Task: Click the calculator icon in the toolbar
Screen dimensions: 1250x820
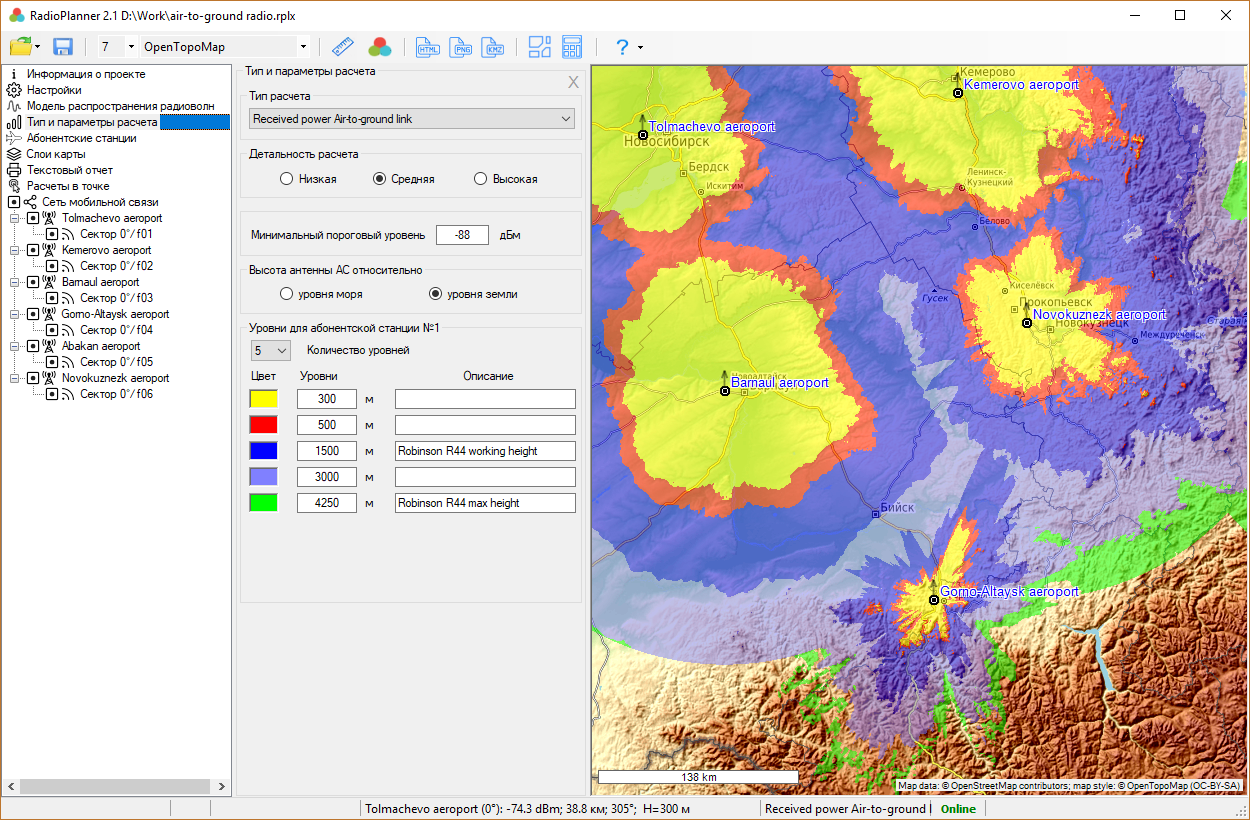Action: (572, 47)
